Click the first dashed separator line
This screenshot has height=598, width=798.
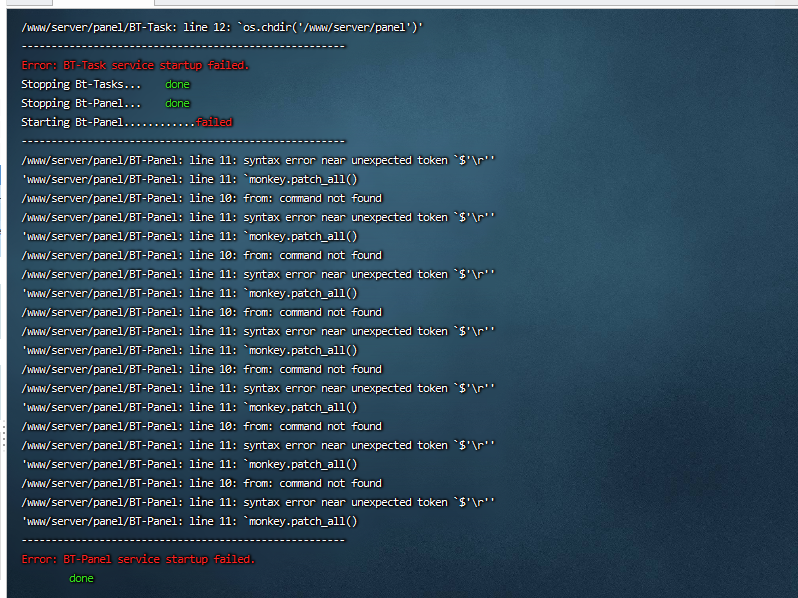point(183,46)
